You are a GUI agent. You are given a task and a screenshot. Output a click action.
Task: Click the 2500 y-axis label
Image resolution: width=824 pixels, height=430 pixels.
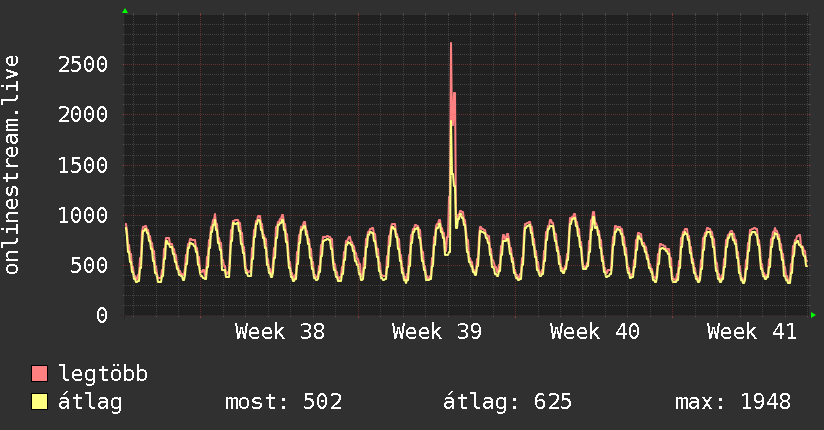tap(83, 65)
